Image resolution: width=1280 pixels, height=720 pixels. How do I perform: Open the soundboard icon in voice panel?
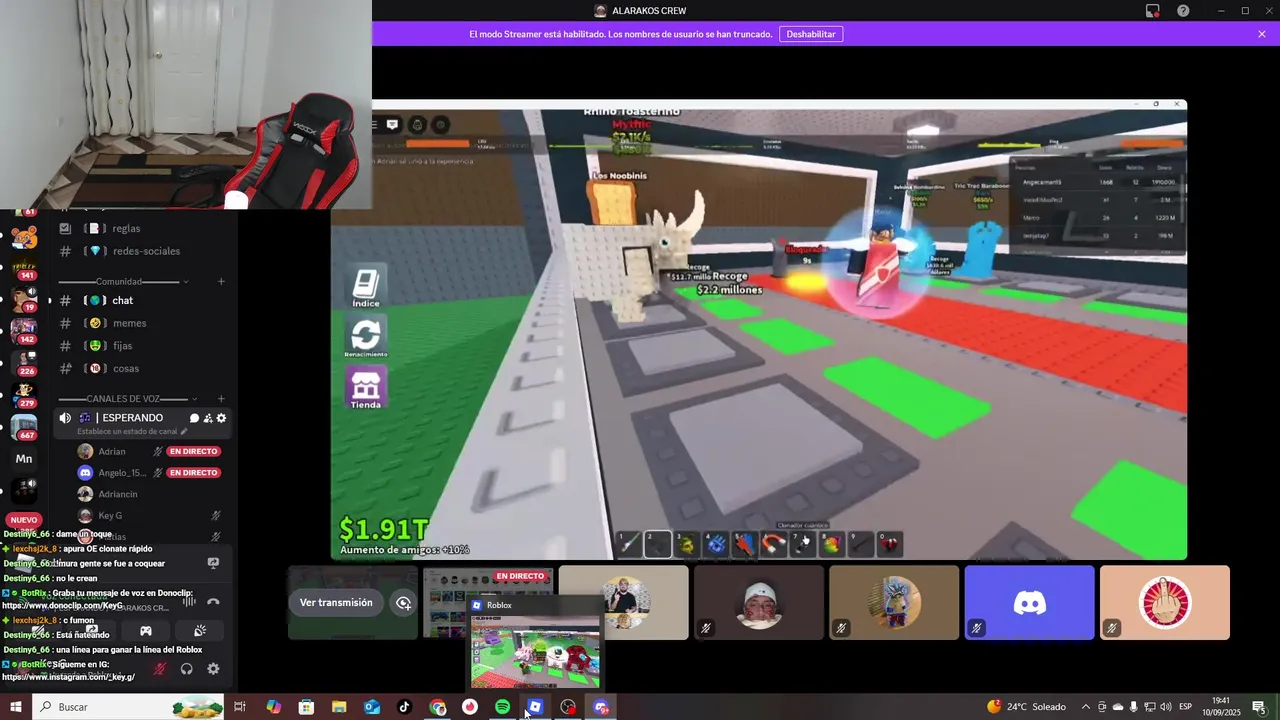[x=200, y=631]
